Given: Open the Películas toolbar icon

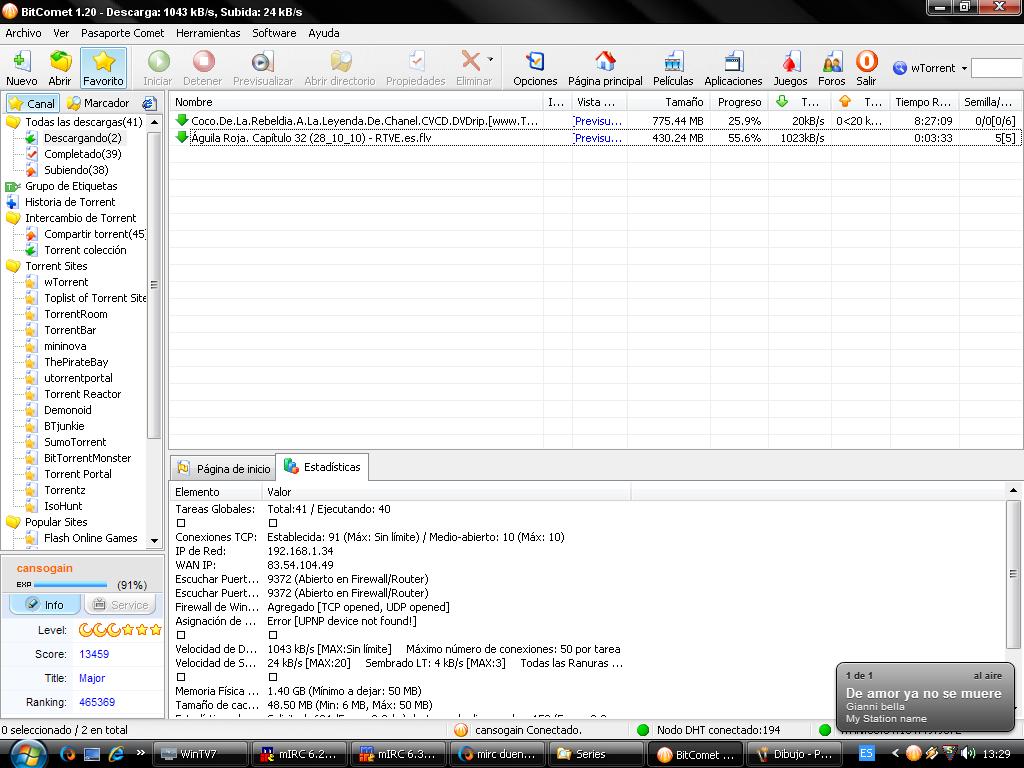Looking at the screenshot, I should tap(673, 67).
